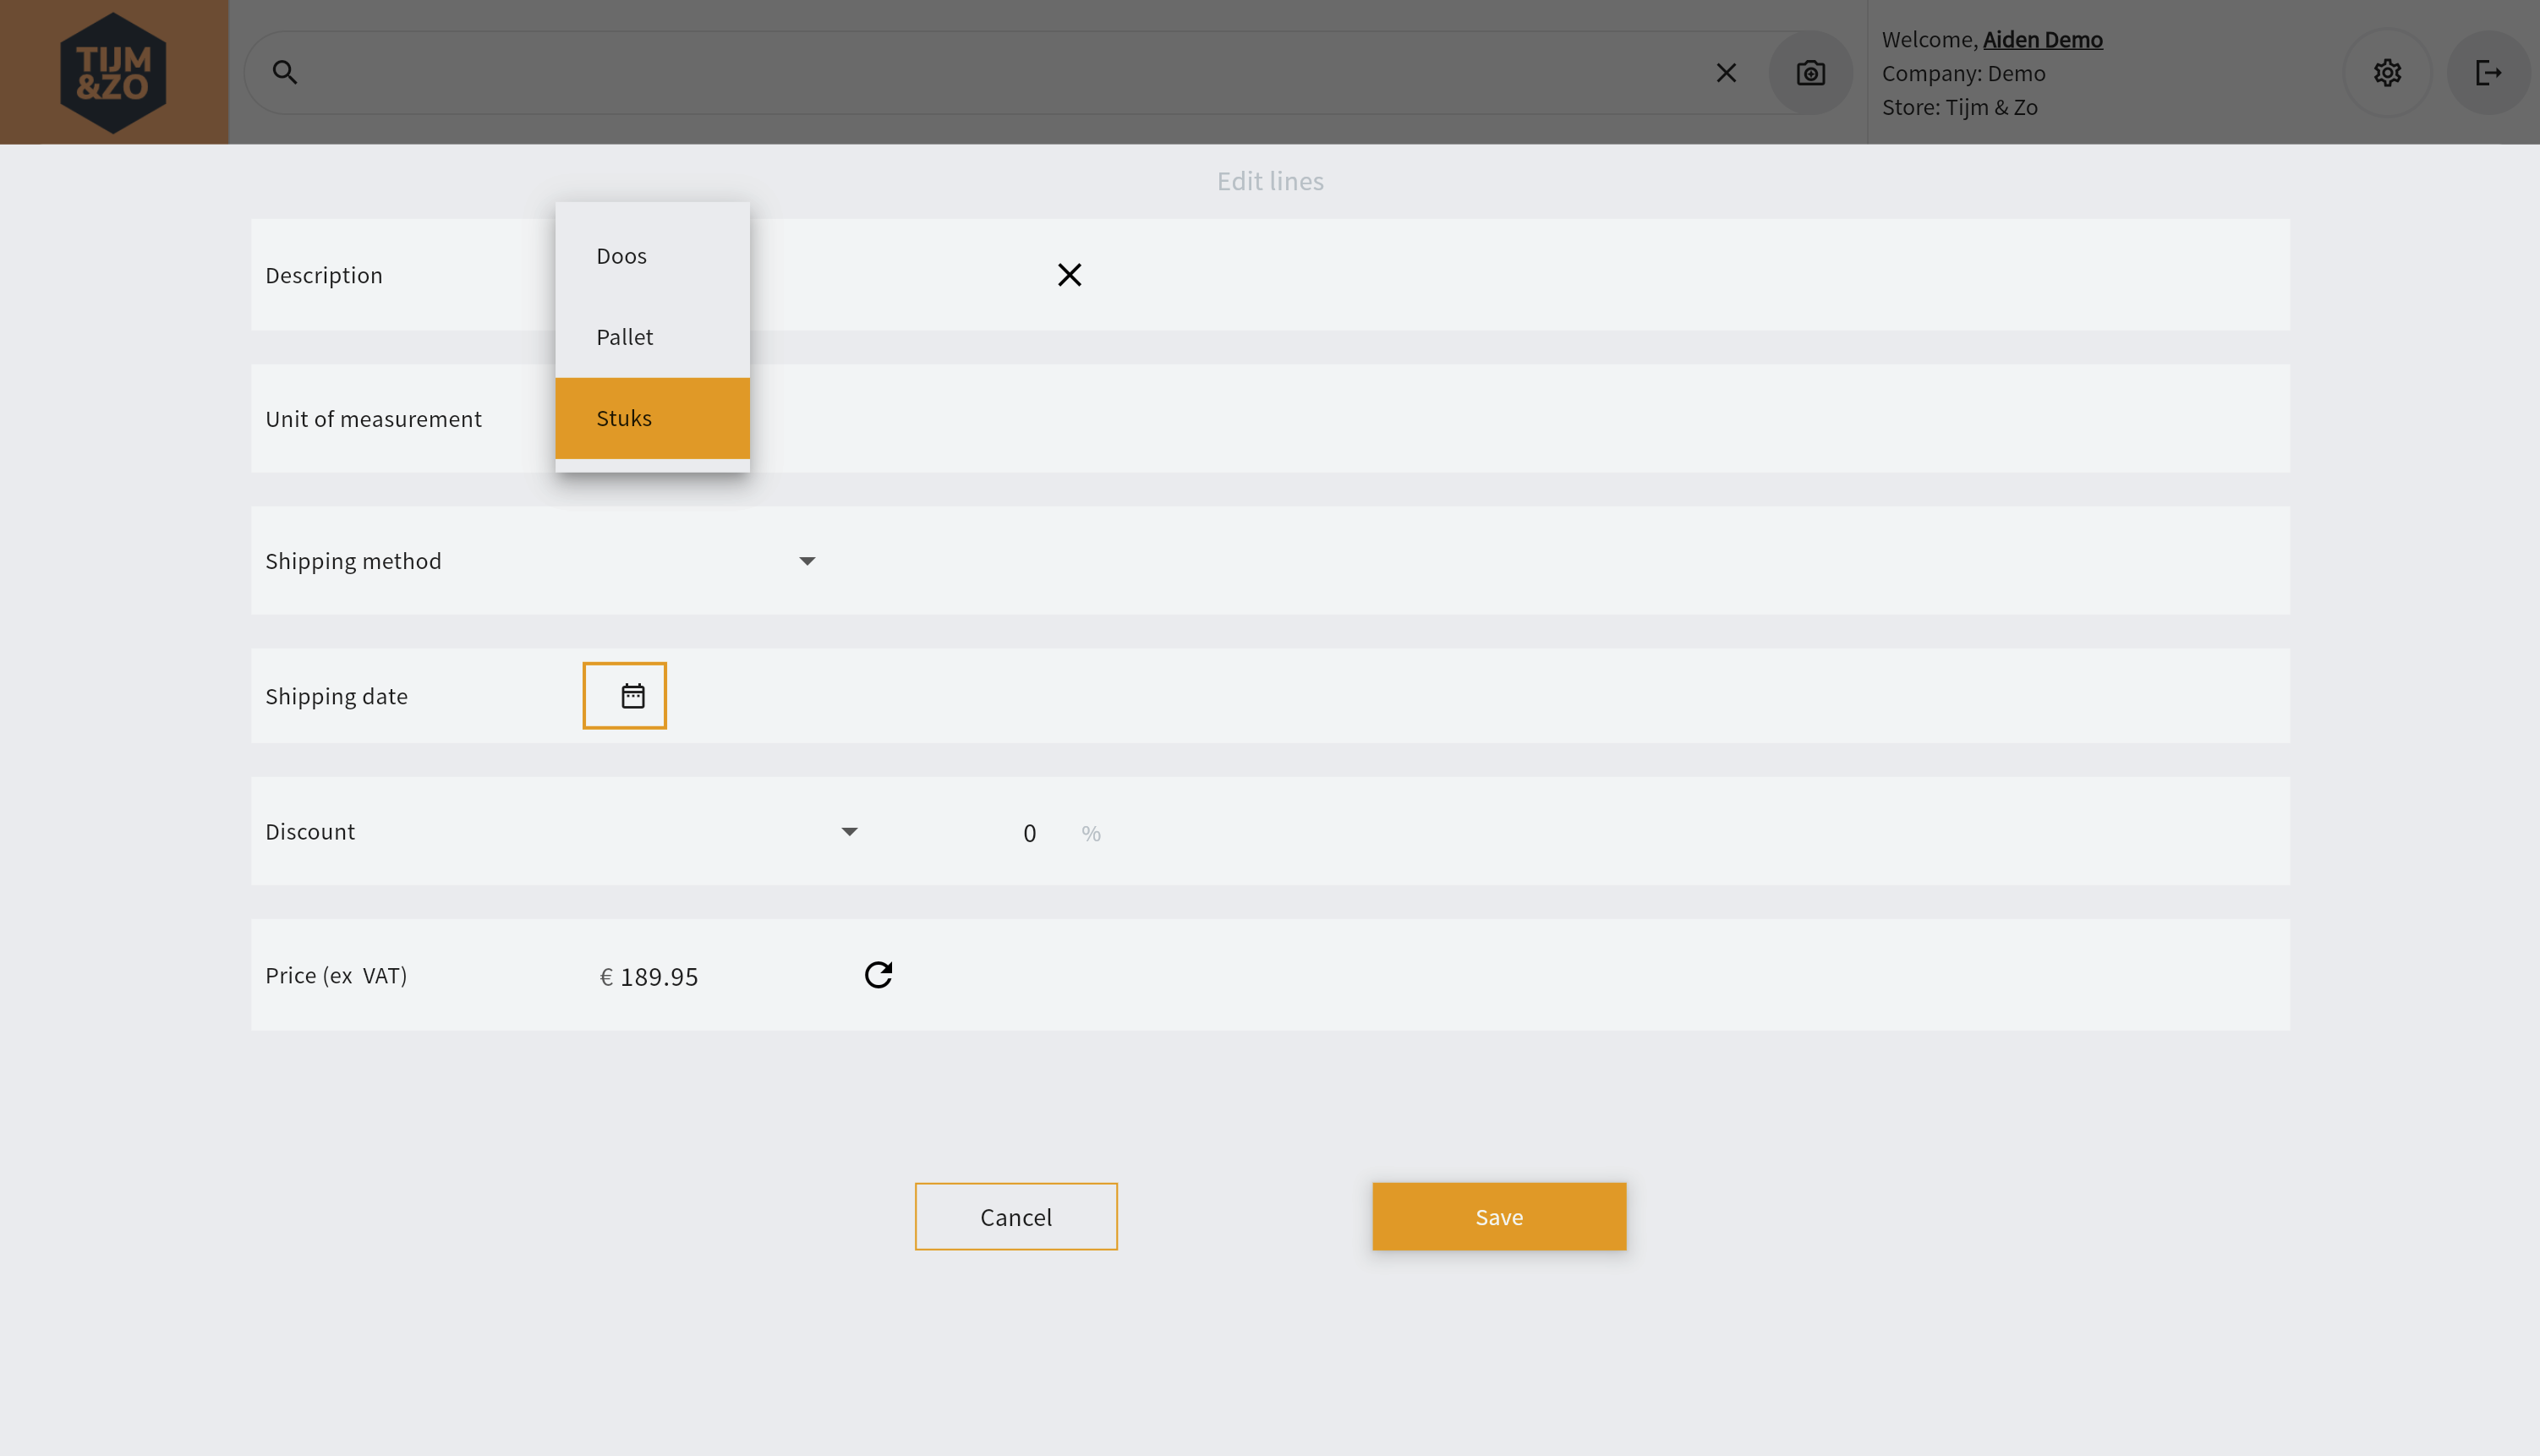The width and height of the screenshot is (2540, 1456).
Task: Click the discount percentage value field
Action: pyautogui.click(x=1029, y=833)
